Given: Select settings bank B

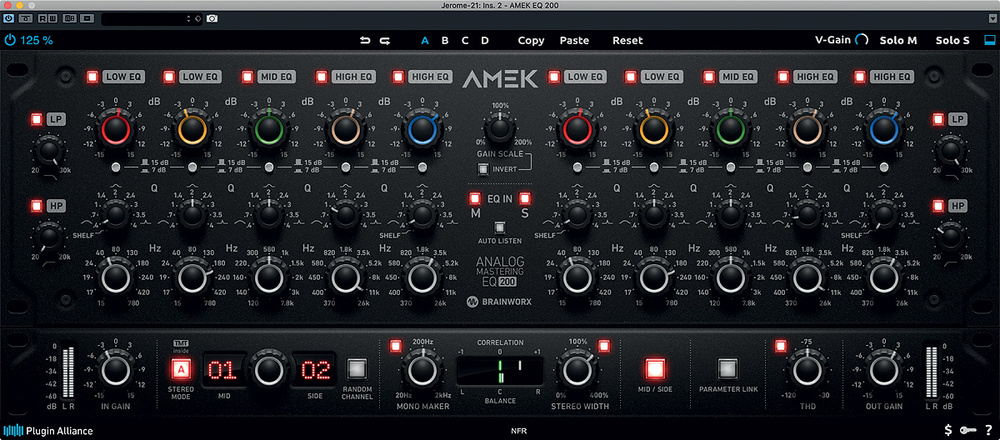Looking at the screenshot, I should click(x=445, y=40).
